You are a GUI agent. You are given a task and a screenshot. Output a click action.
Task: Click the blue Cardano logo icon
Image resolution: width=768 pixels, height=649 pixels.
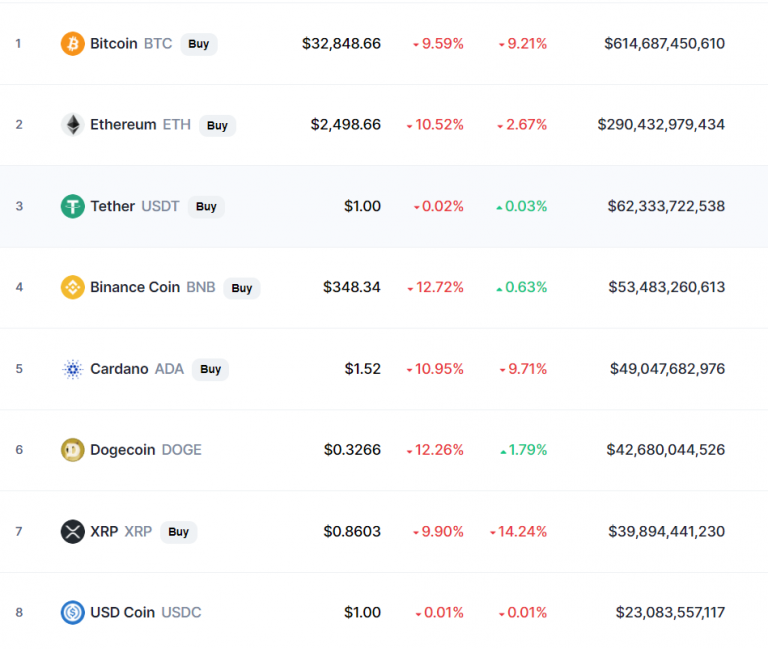coord(72,369)
